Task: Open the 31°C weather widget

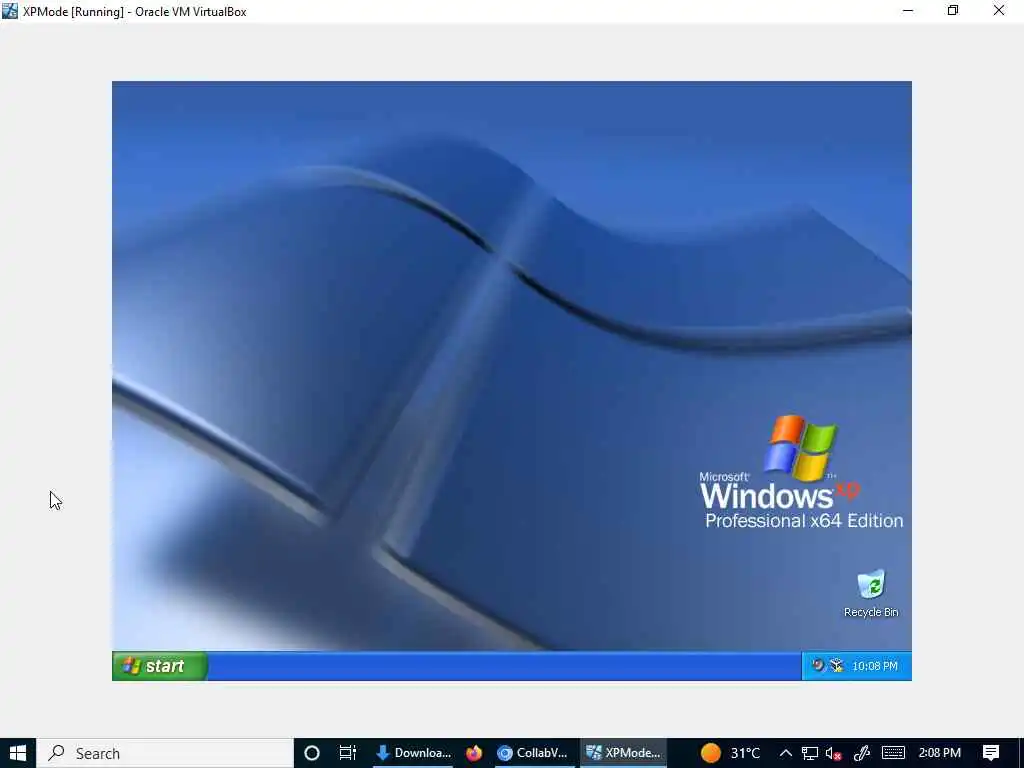Action: click(x=730, y=753)
